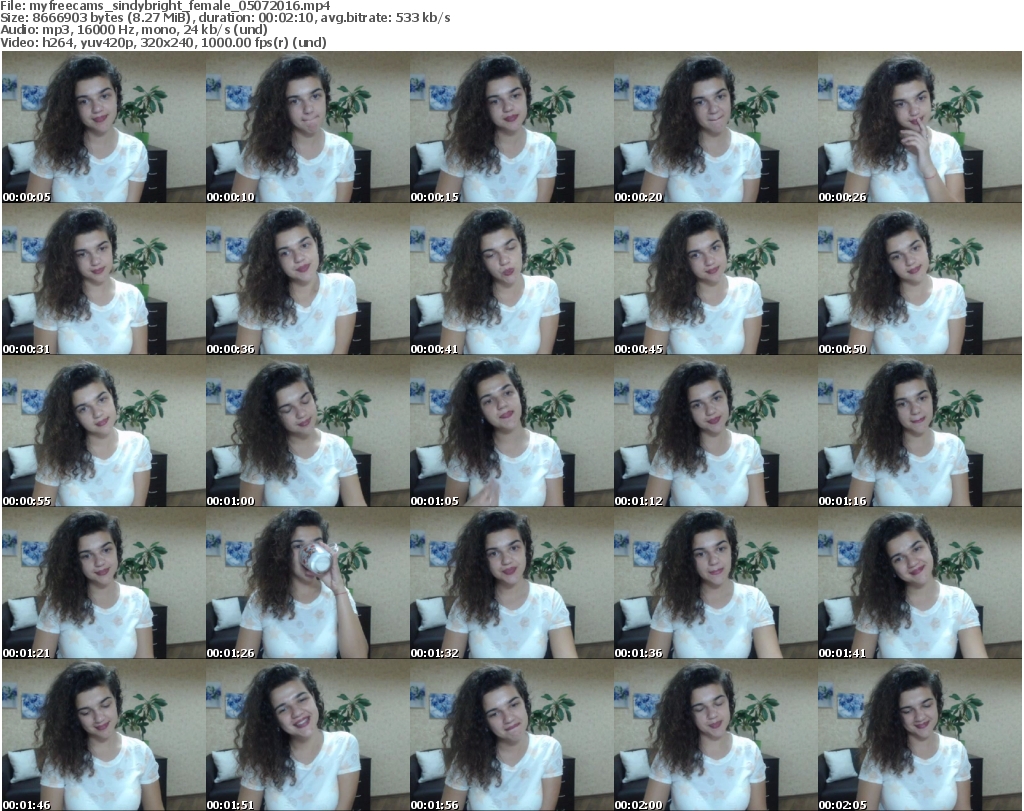
Task: Select the frame stamped 00:01:05
Action: point(511,432)
